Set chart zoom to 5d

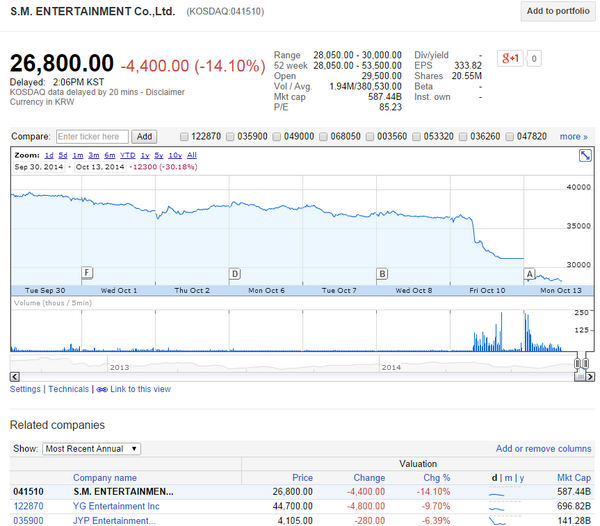(x=63, y=155)
